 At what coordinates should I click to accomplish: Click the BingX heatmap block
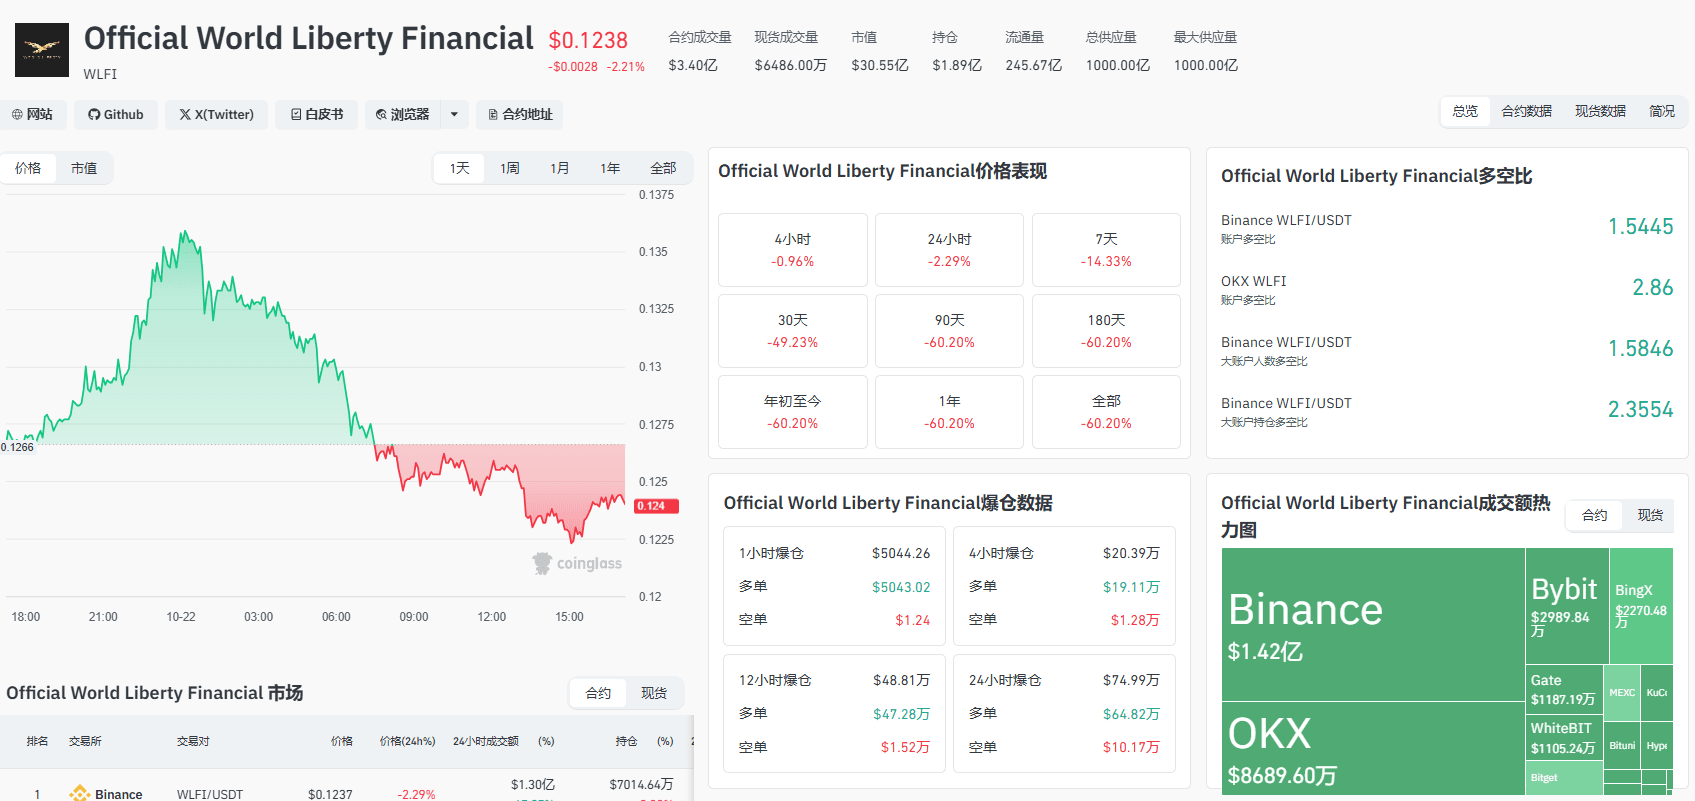1641,606
